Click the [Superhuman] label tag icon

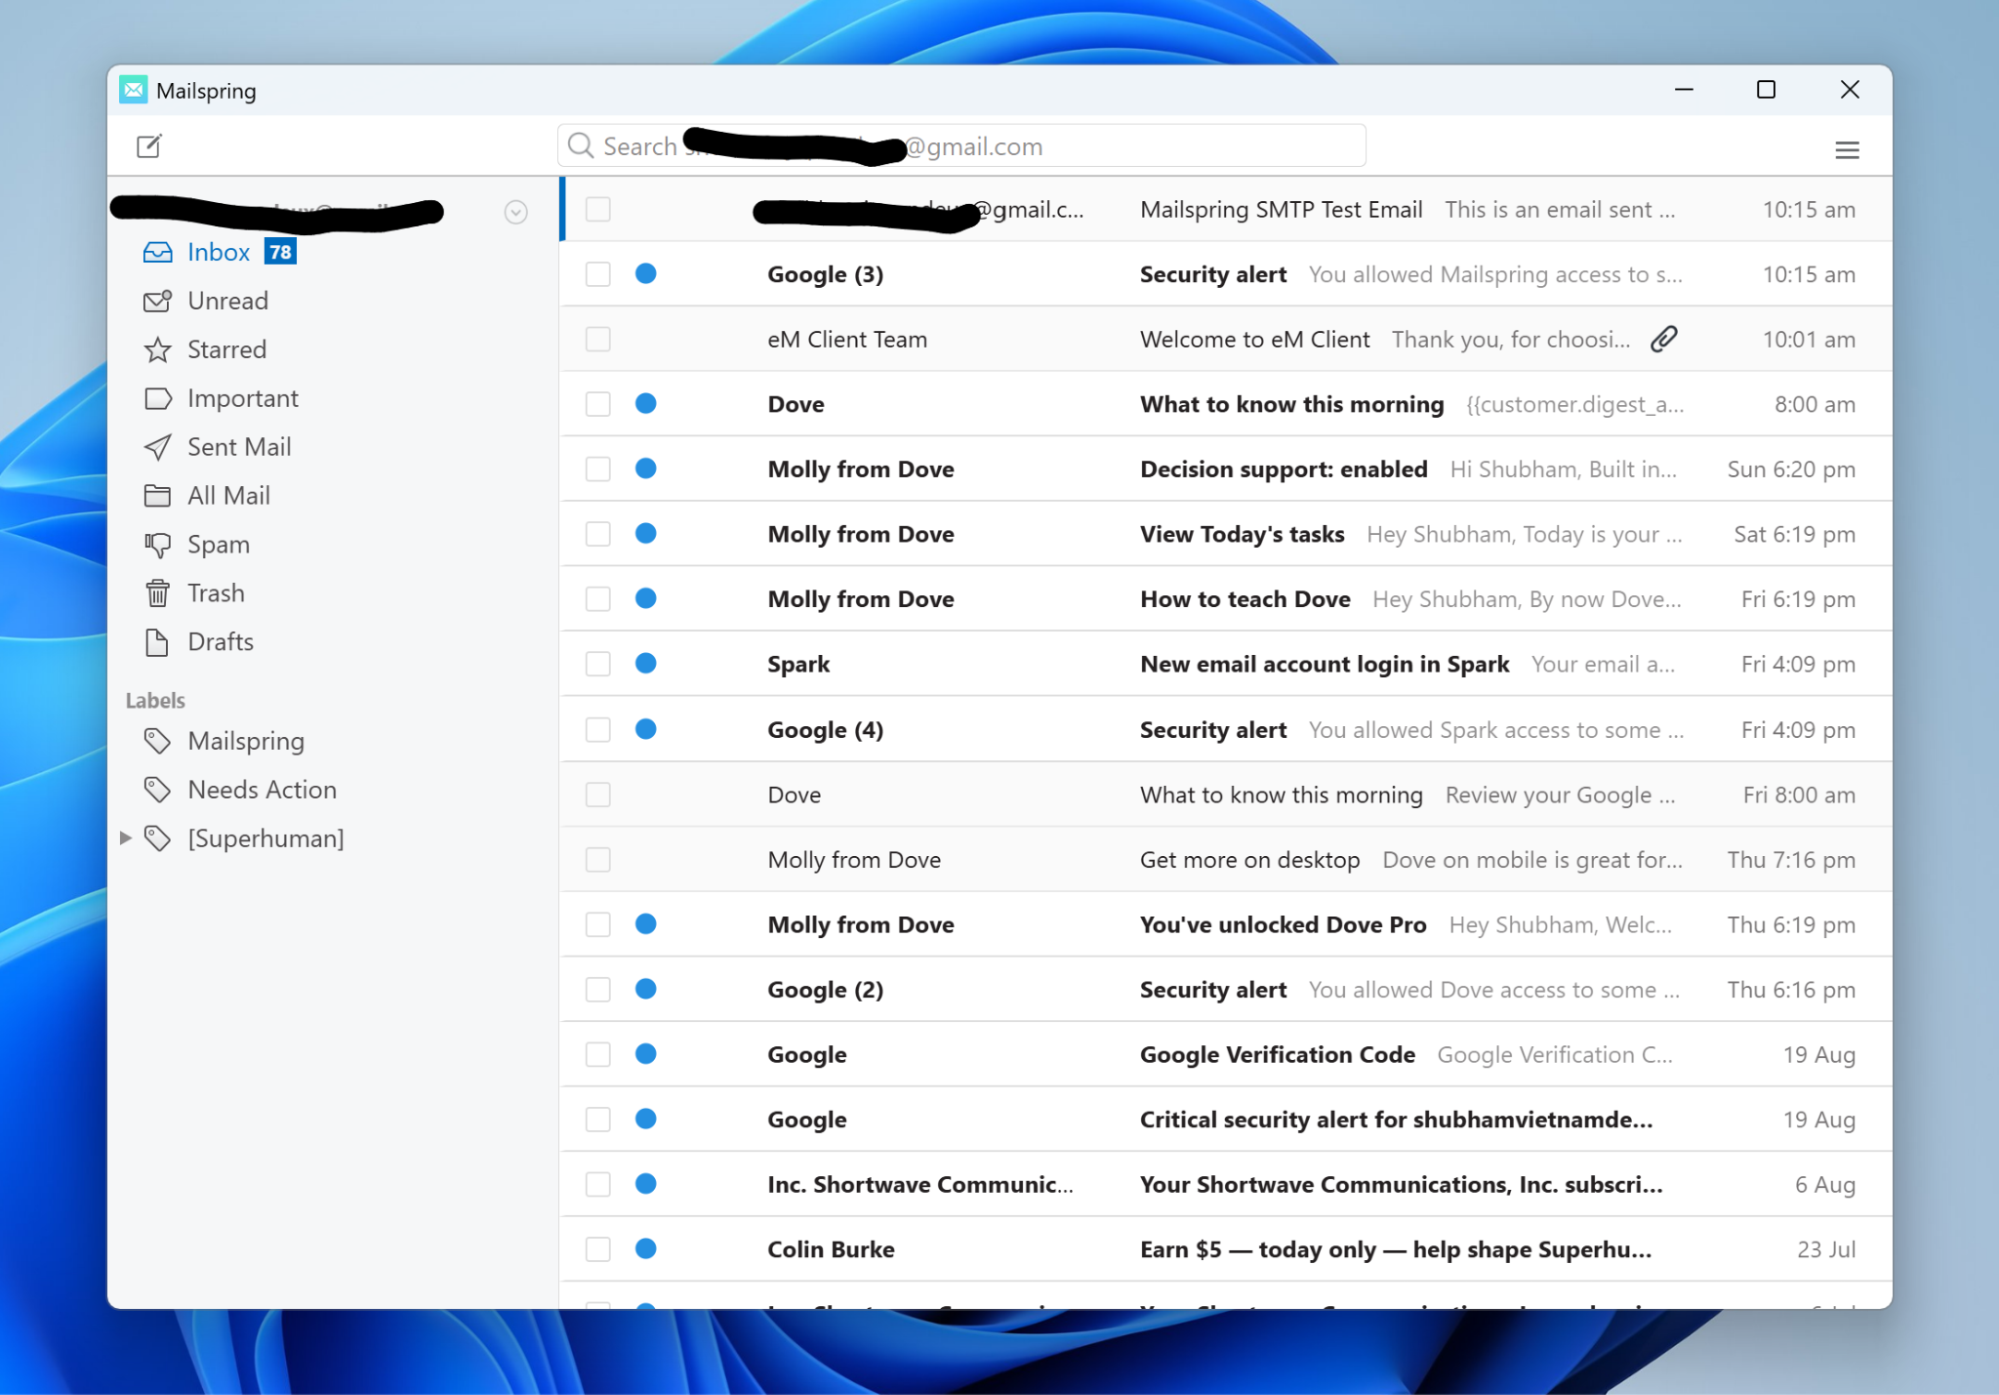click(158, 839)
